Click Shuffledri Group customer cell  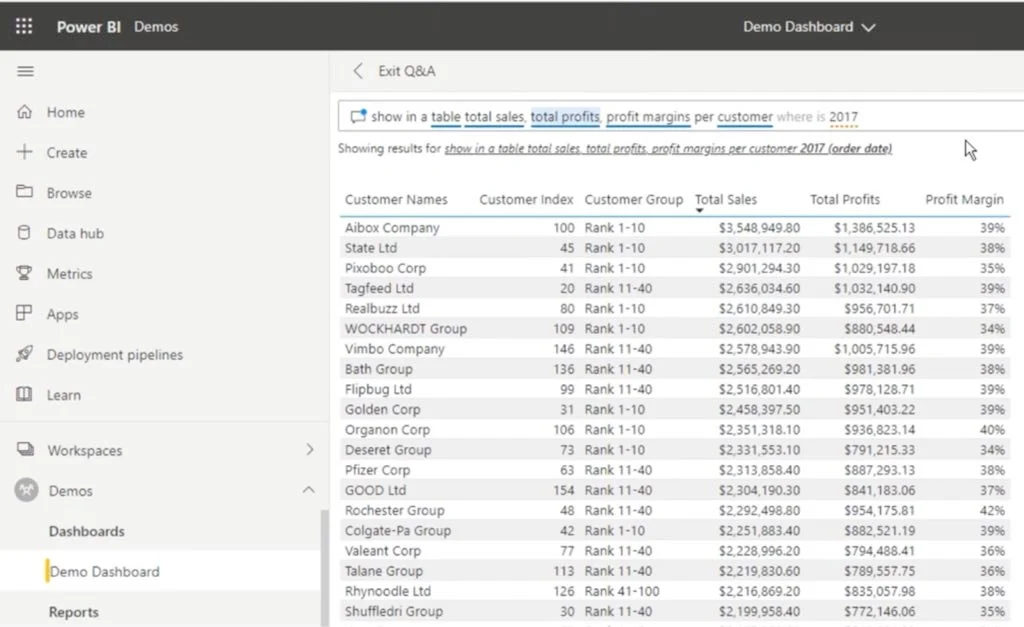tap(394, 612)
